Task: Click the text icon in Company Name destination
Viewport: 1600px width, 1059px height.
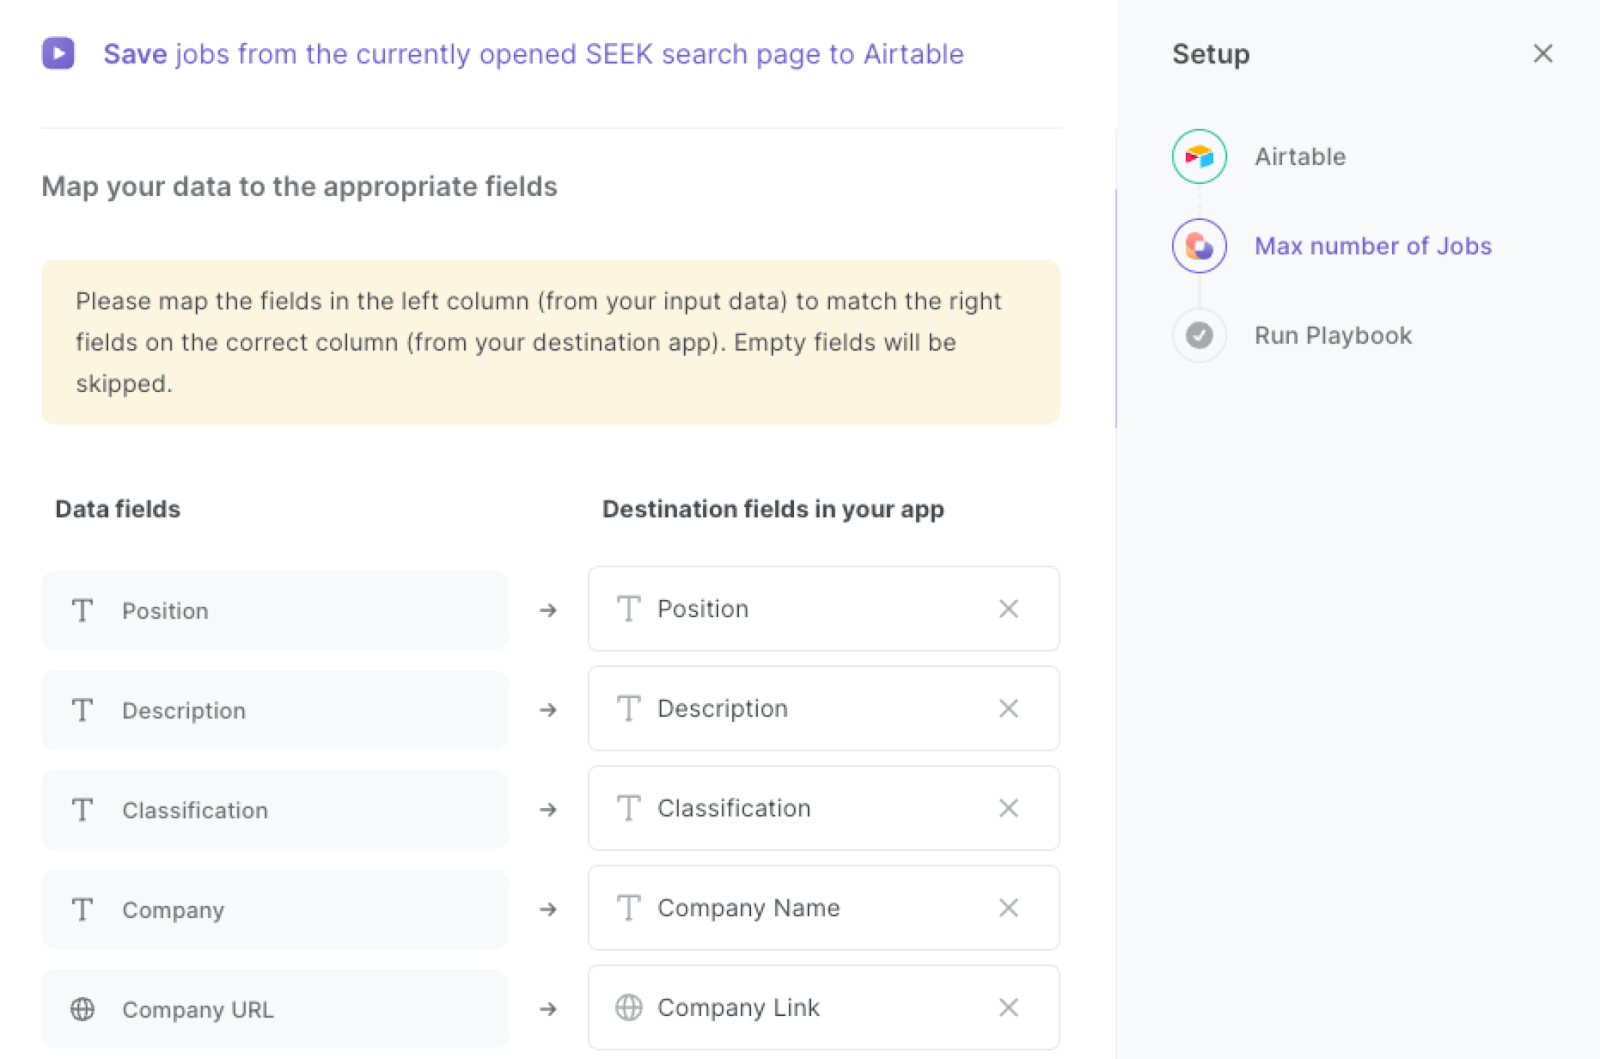Action: click(x=629, y=908)
